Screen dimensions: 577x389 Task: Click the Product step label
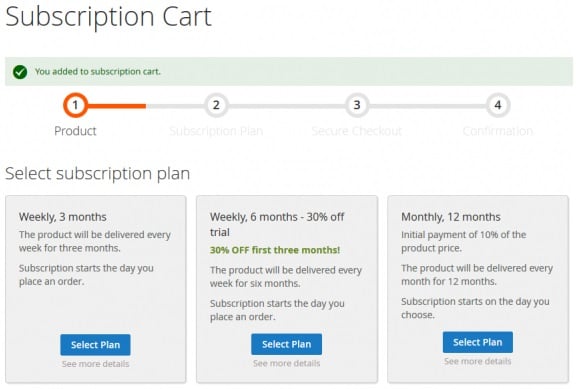[75, 131]
